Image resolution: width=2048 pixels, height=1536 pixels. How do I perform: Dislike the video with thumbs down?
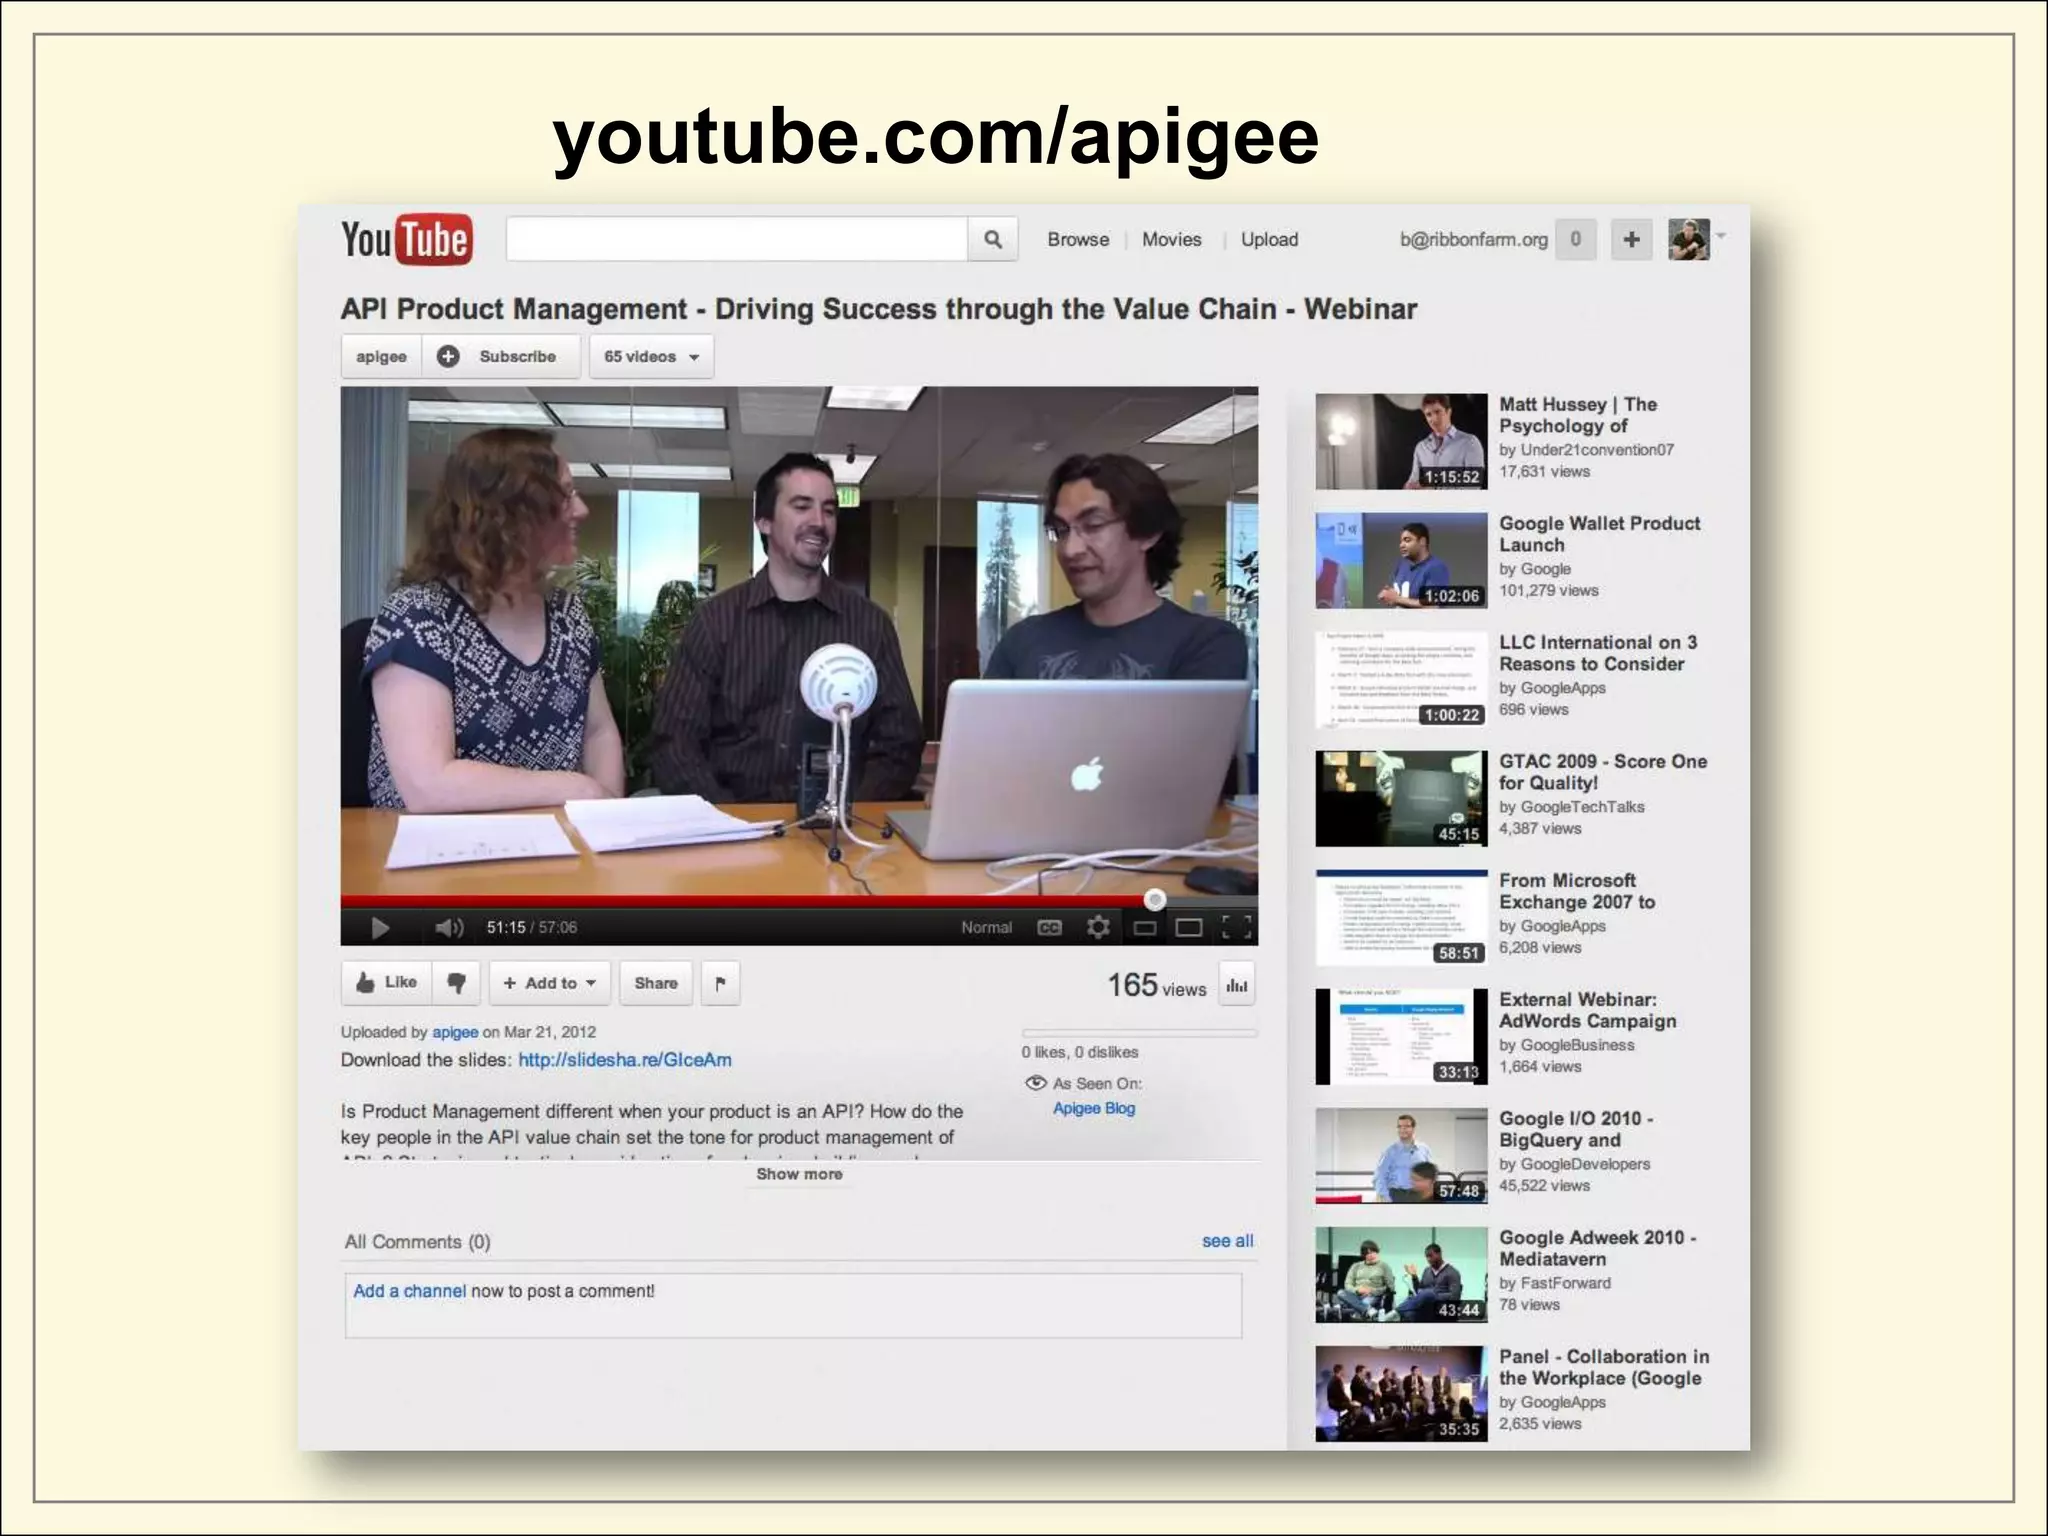click(457, 983)
